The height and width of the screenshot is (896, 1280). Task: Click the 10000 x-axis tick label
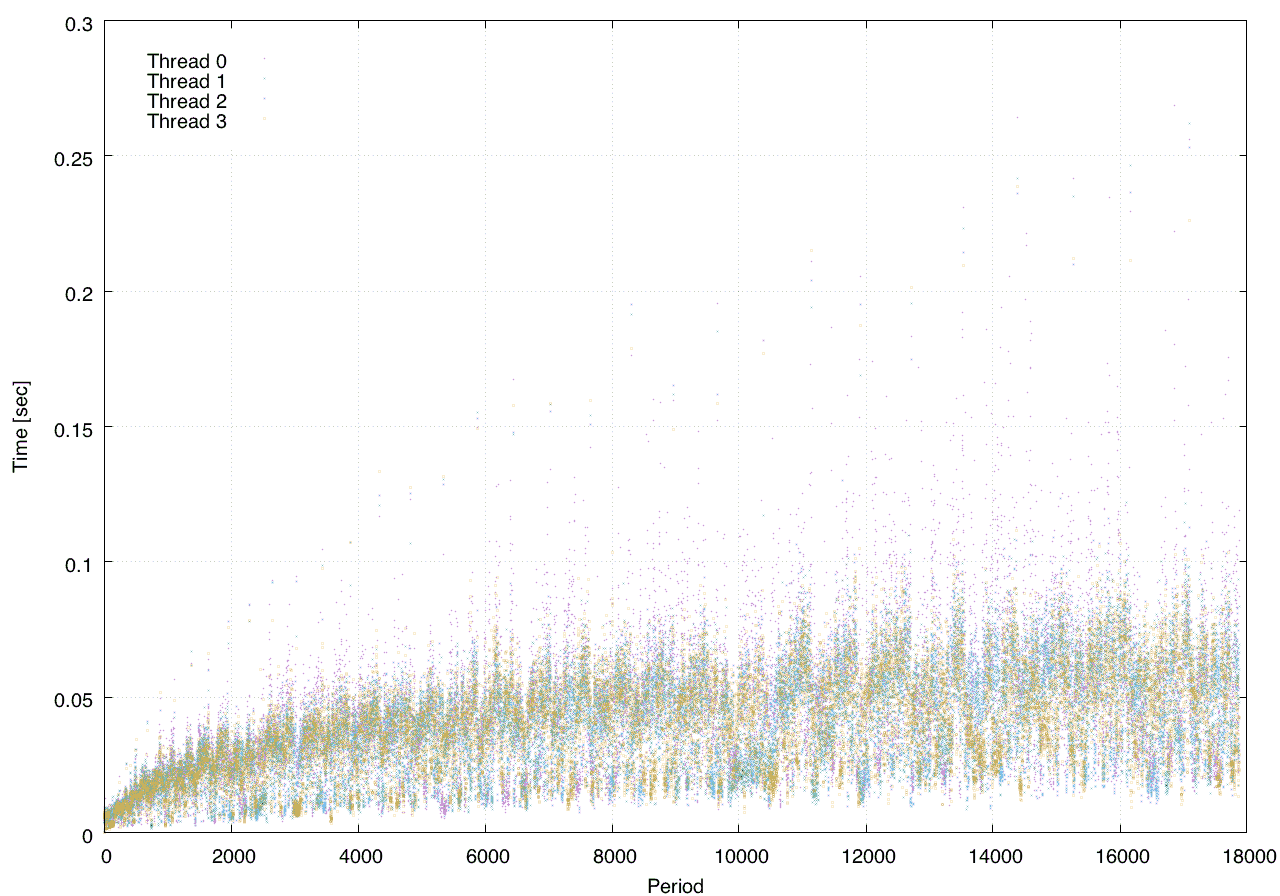pyautogui.click(x=739, y=855)
